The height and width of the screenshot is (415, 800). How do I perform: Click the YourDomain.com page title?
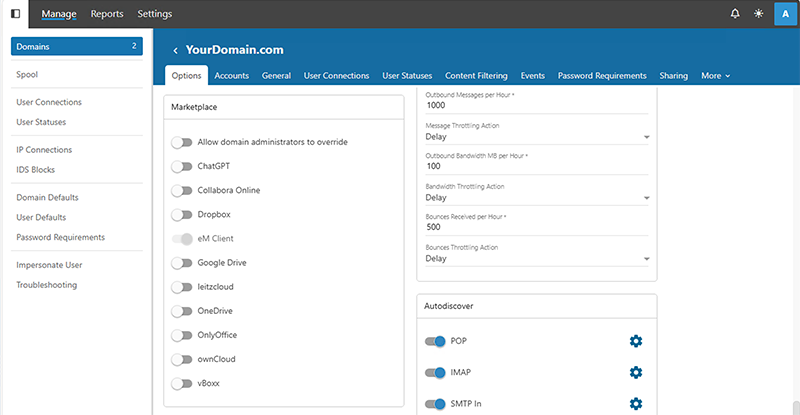pos(235,50)
